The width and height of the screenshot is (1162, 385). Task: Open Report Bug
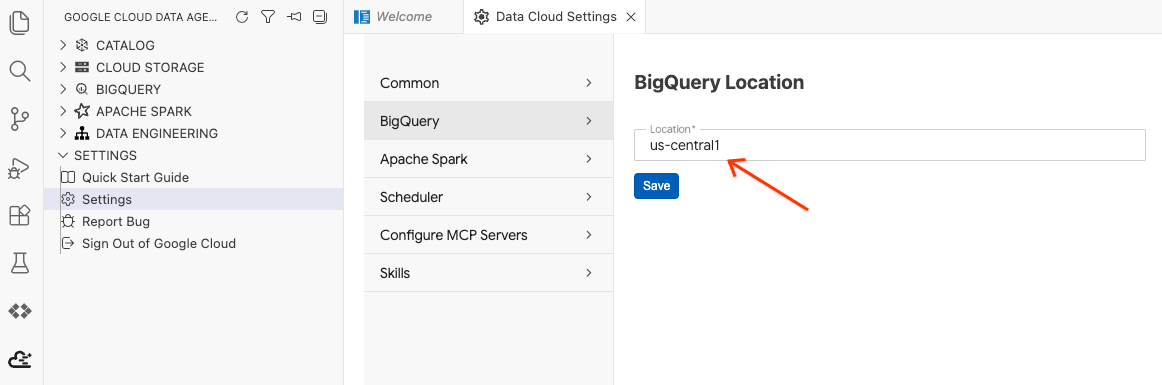pyautogui.click(x=116, y=221)
